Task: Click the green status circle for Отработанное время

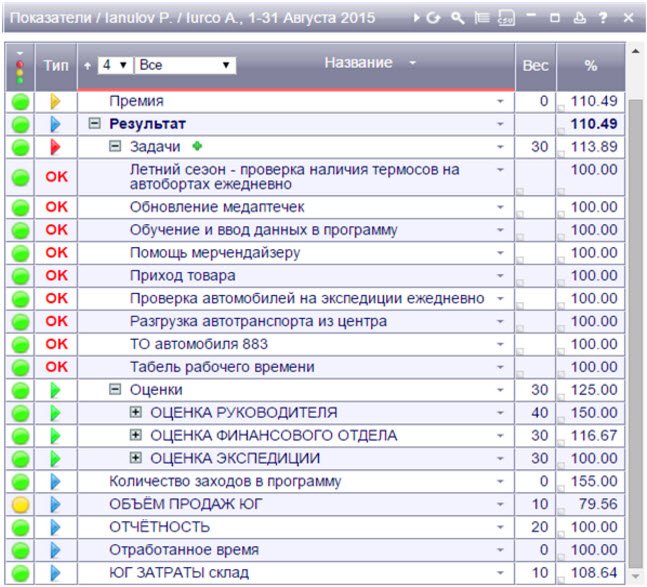Action: click(20, 550)
